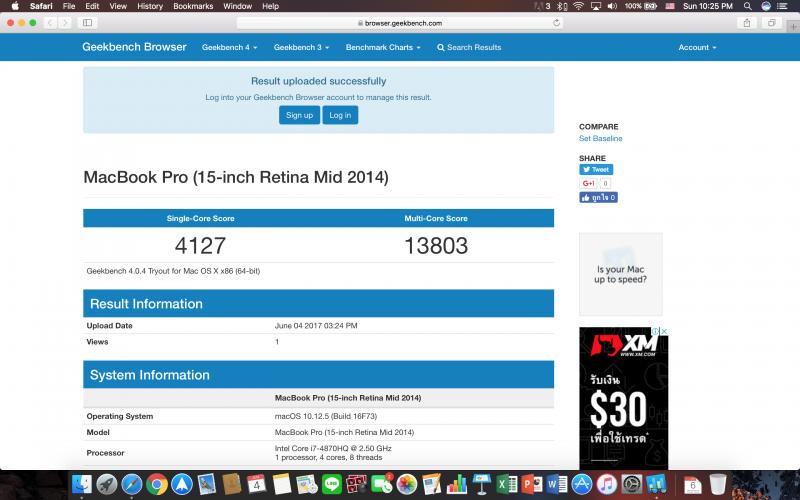Go to Geekbench Browser home link
The image size is (800, 500).
point(134,47)
